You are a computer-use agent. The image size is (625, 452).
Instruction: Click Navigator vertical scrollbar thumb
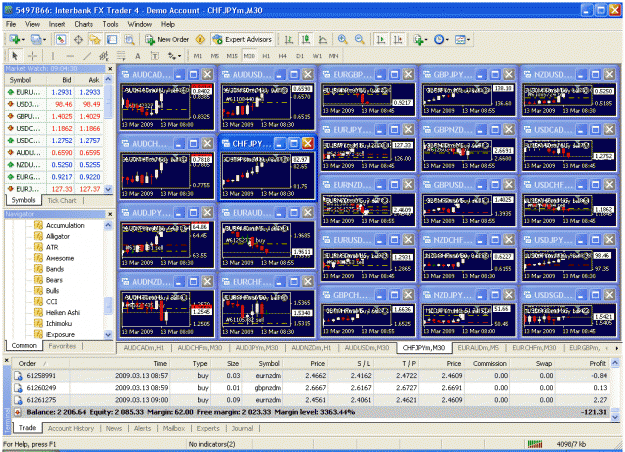(108, 305)
